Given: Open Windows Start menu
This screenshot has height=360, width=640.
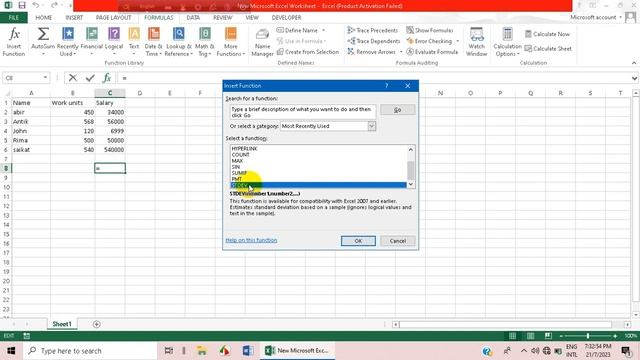Looking at the screenshot, I should pyautogui.click(x=11, y=351).
